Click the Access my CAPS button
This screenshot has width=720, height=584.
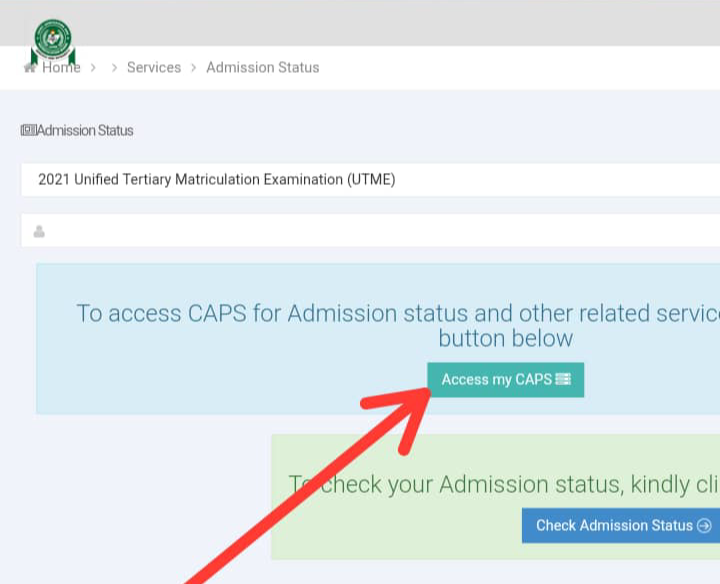point(506,380)
